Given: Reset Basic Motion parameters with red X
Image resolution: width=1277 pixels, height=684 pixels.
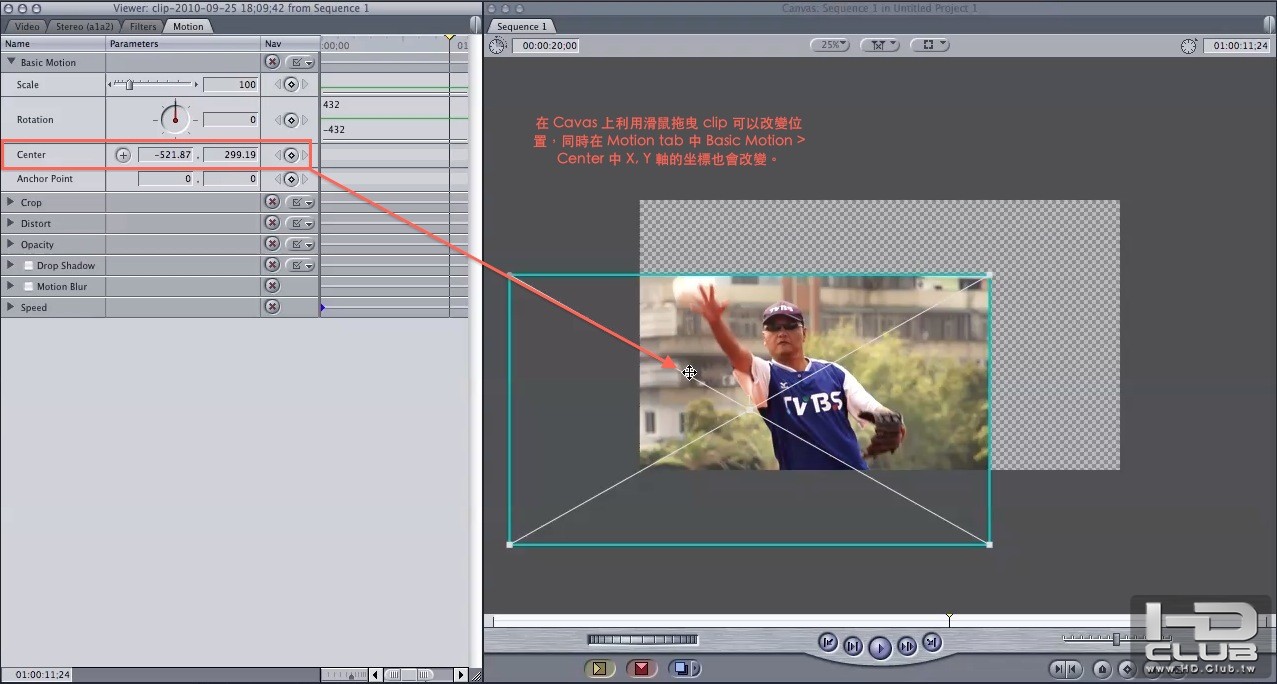Looking at the screenshot, I should pyautogui.click(x=272, y=62).
